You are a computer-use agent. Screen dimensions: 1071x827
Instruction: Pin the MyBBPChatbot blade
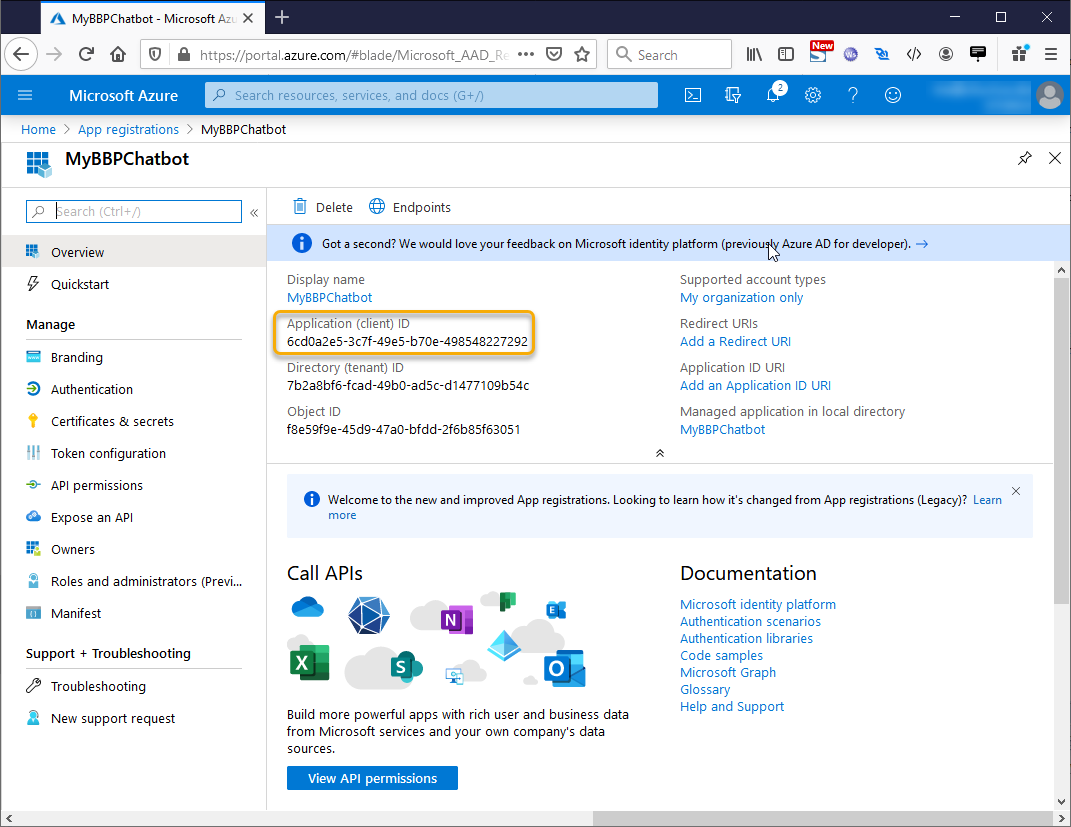pyautogui.click(x=1025, y=158)
